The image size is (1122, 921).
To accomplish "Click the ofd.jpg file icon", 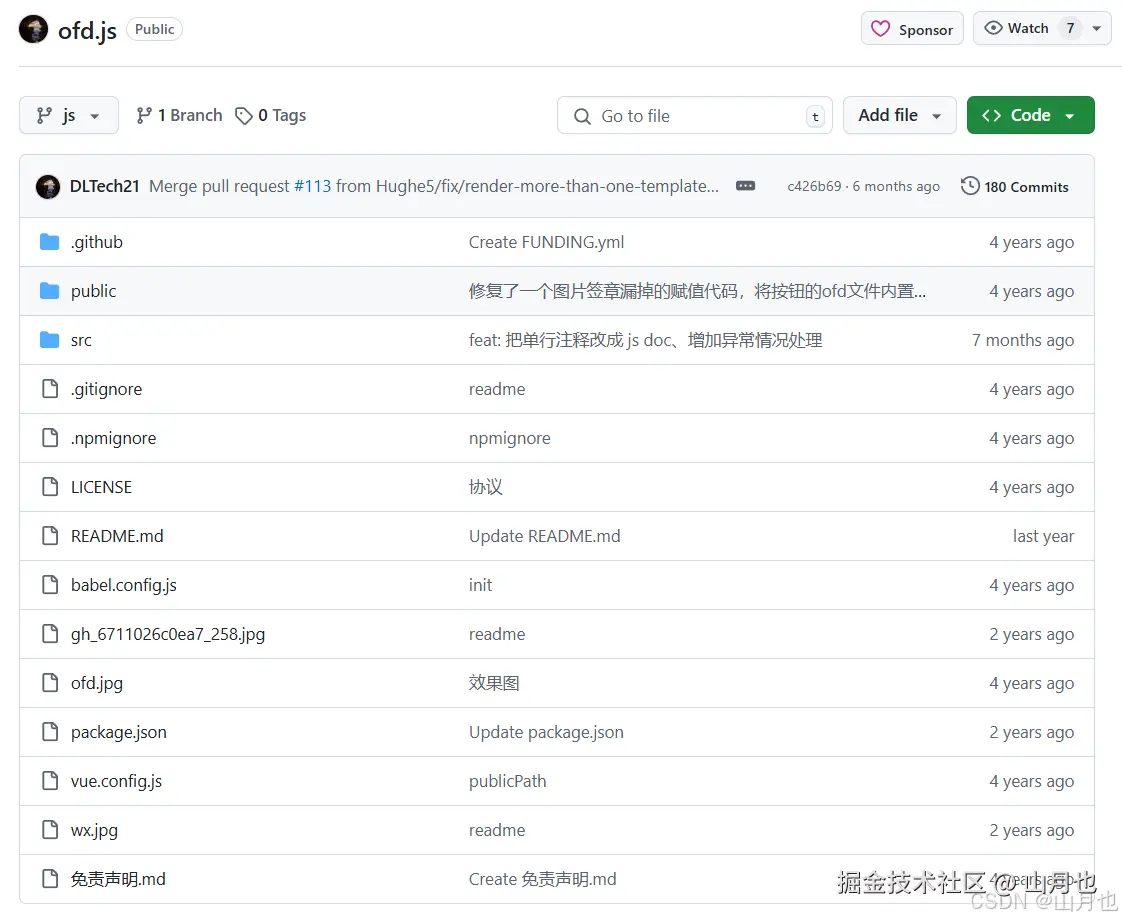I will (x=50, y=683).
